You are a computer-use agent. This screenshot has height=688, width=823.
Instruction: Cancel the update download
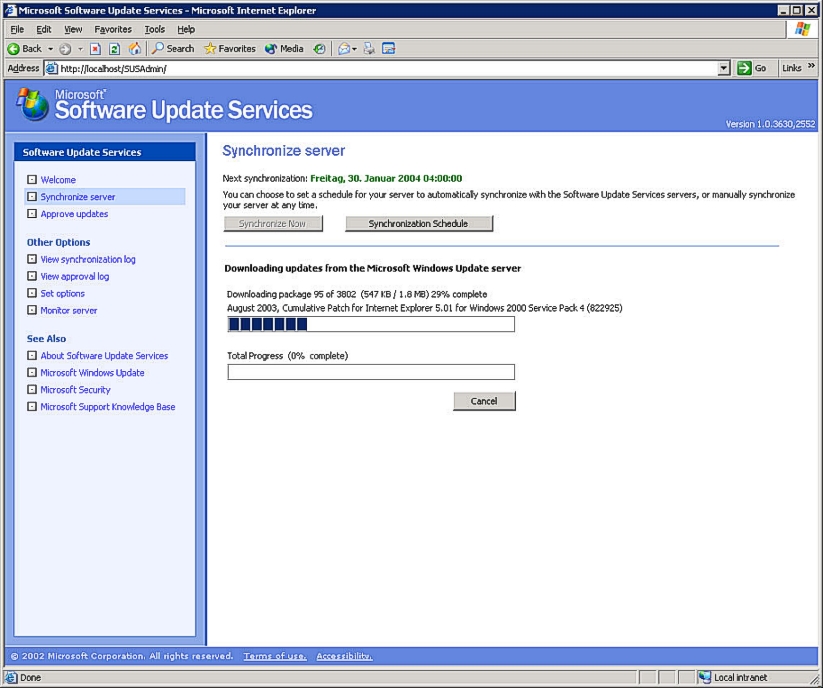[484, 401]
